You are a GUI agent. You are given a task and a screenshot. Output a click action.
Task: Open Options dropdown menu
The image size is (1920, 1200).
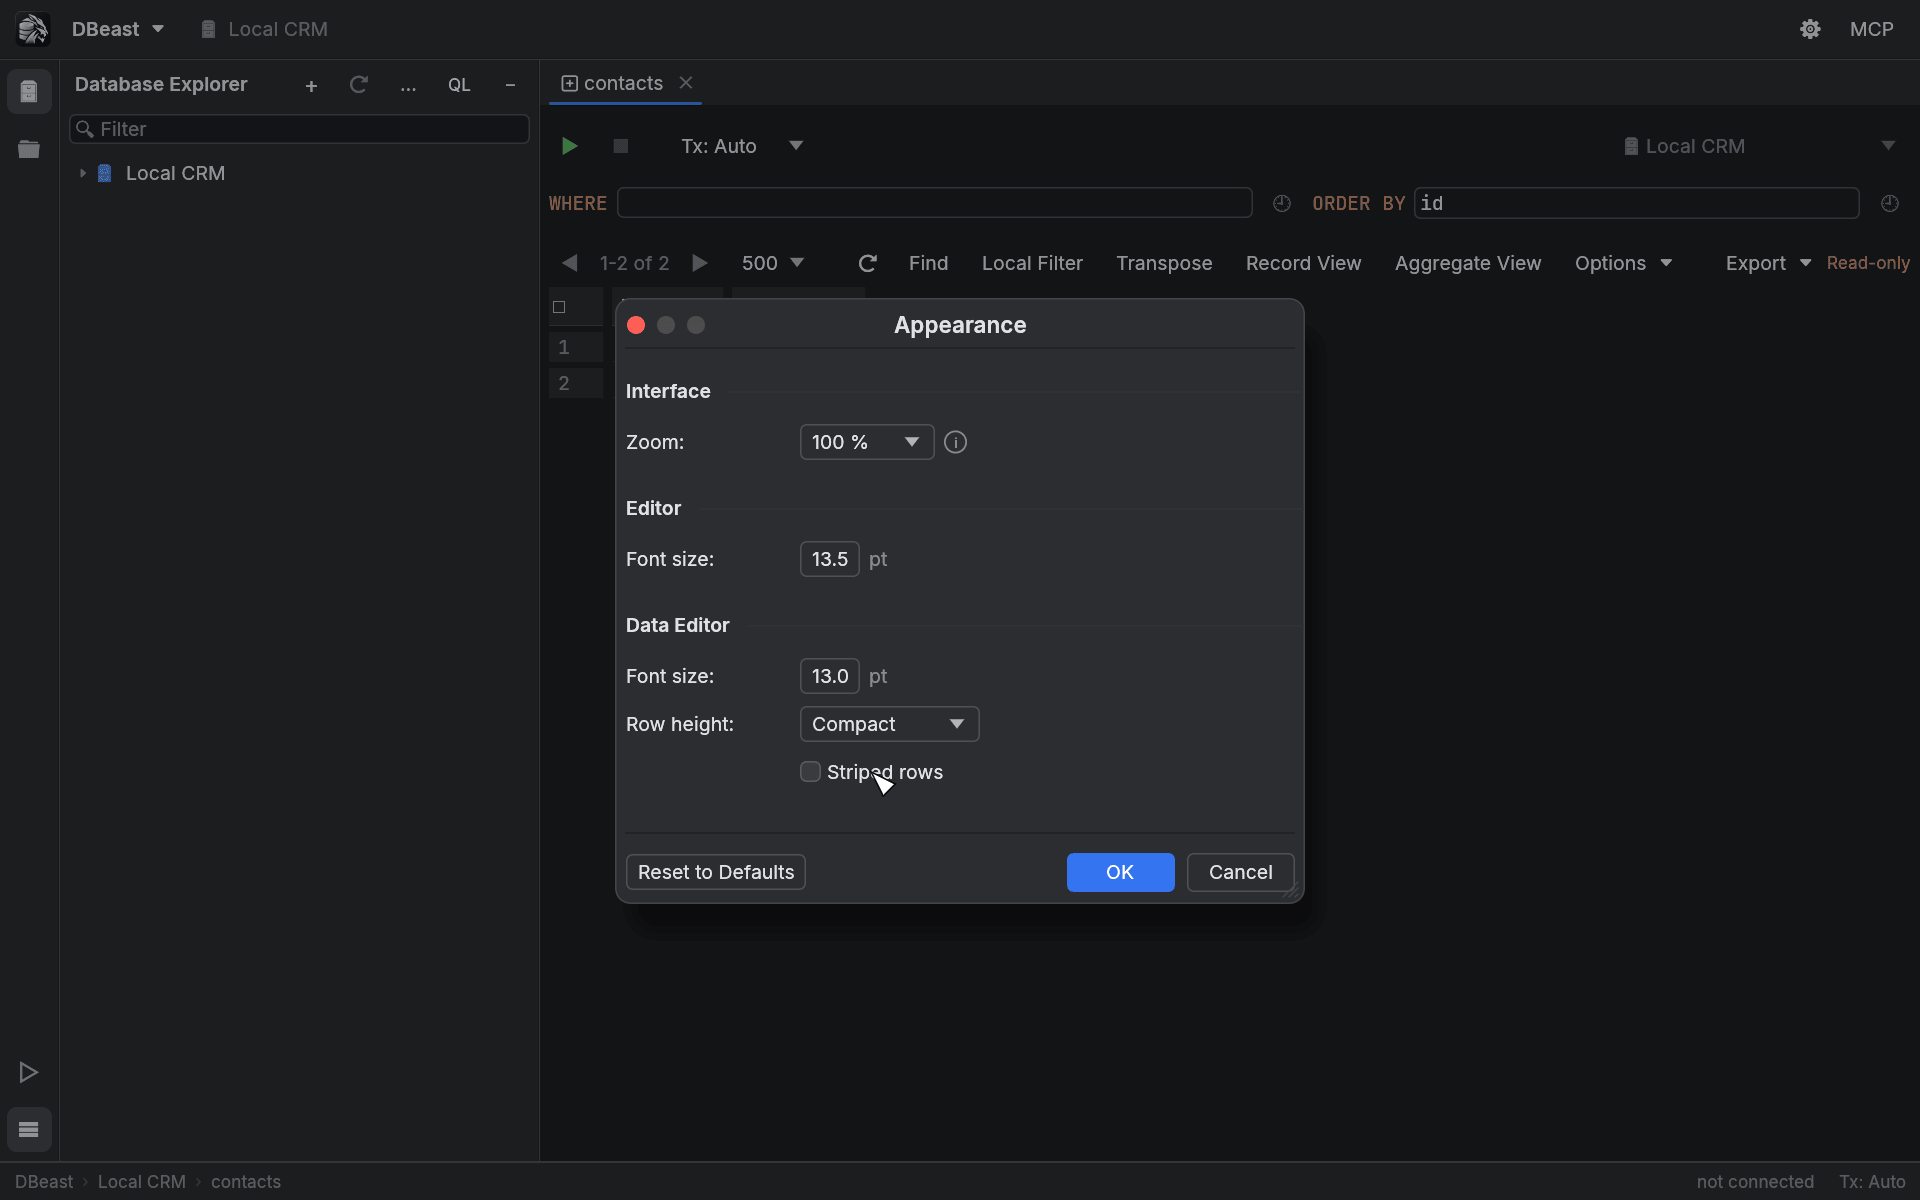pos(1623,263)
